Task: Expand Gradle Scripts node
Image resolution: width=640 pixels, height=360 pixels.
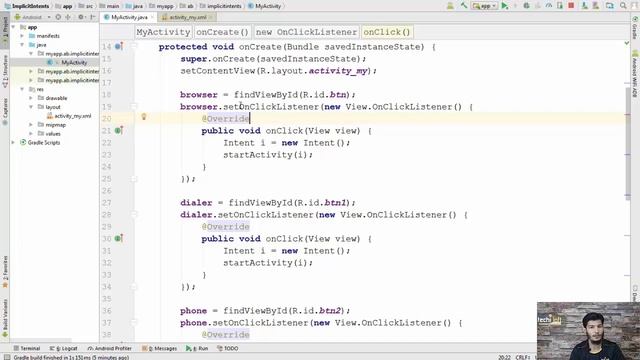Action: point(14,142)
